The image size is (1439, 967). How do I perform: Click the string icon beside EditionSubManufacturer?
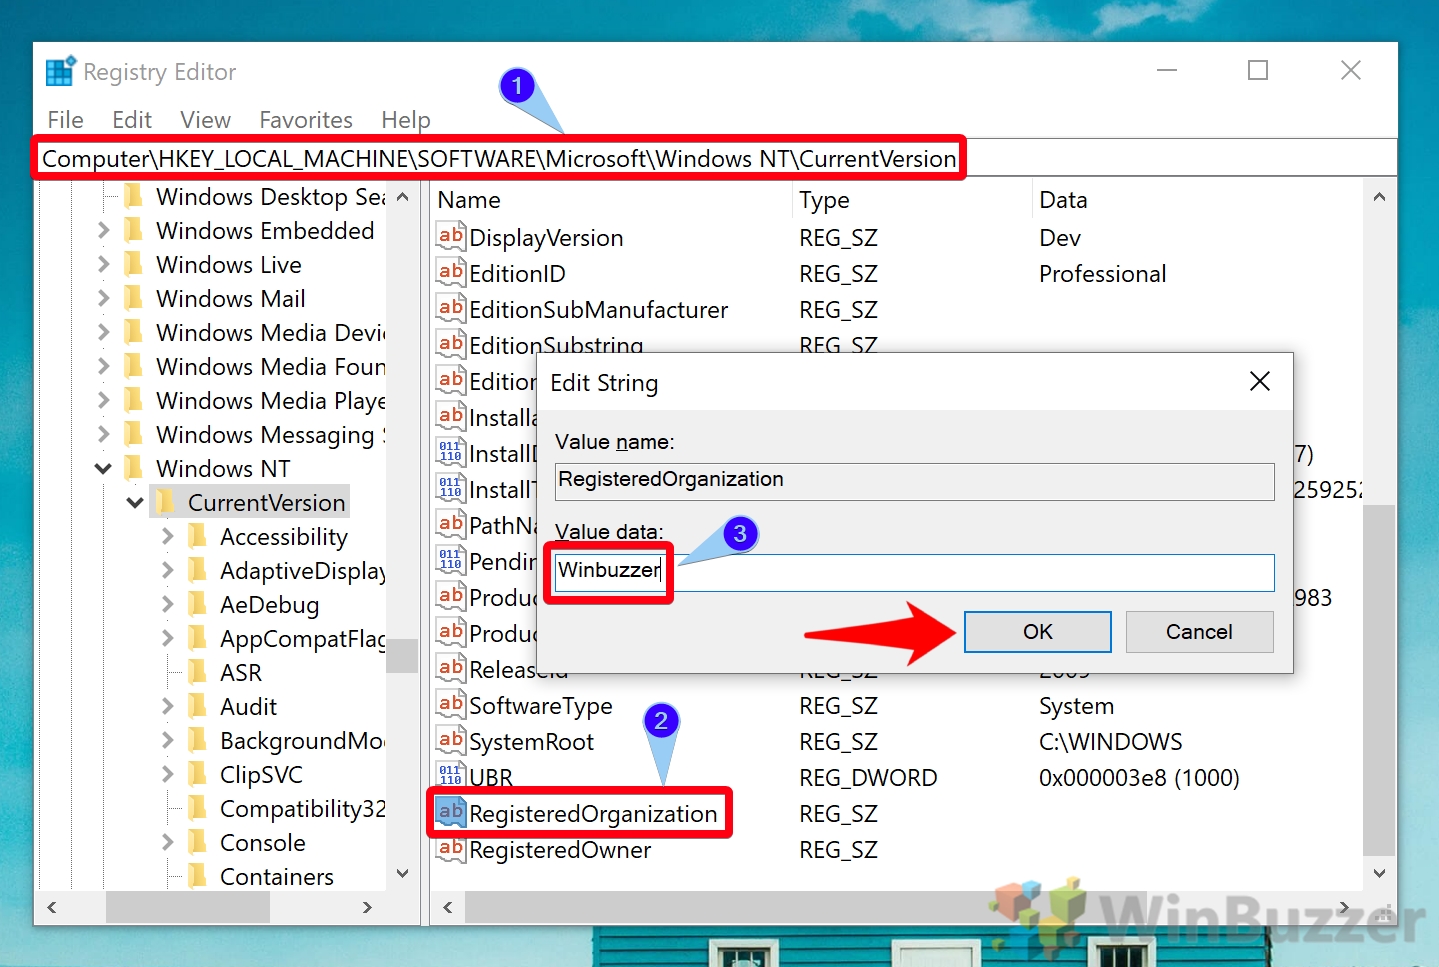[x=450, y=309]
